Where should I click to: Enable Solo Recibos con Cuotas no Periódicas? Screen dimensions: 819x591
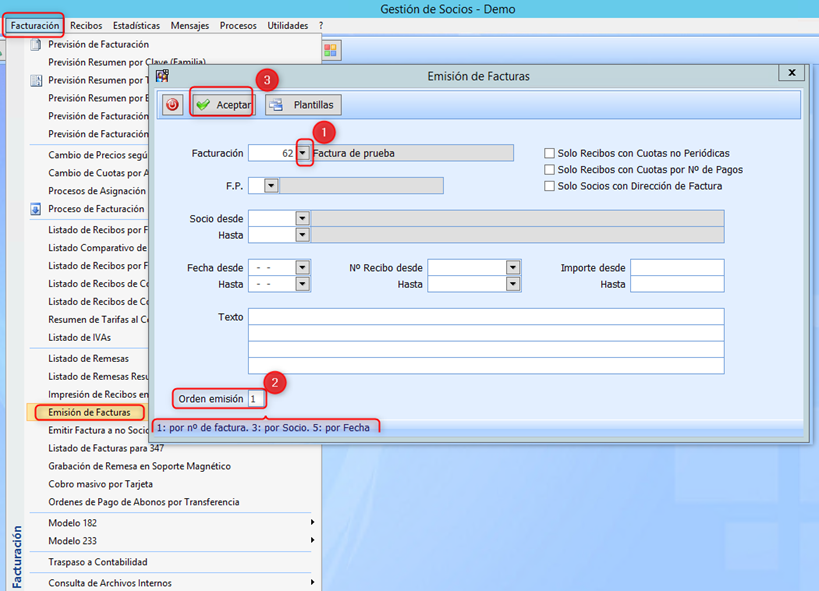pos(549,153)
